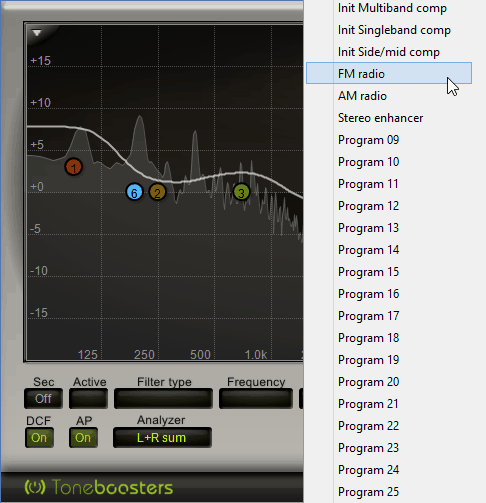Toggle the DCF On button
The height and width of the screenshot is (503, 486).
coord(39,438)
